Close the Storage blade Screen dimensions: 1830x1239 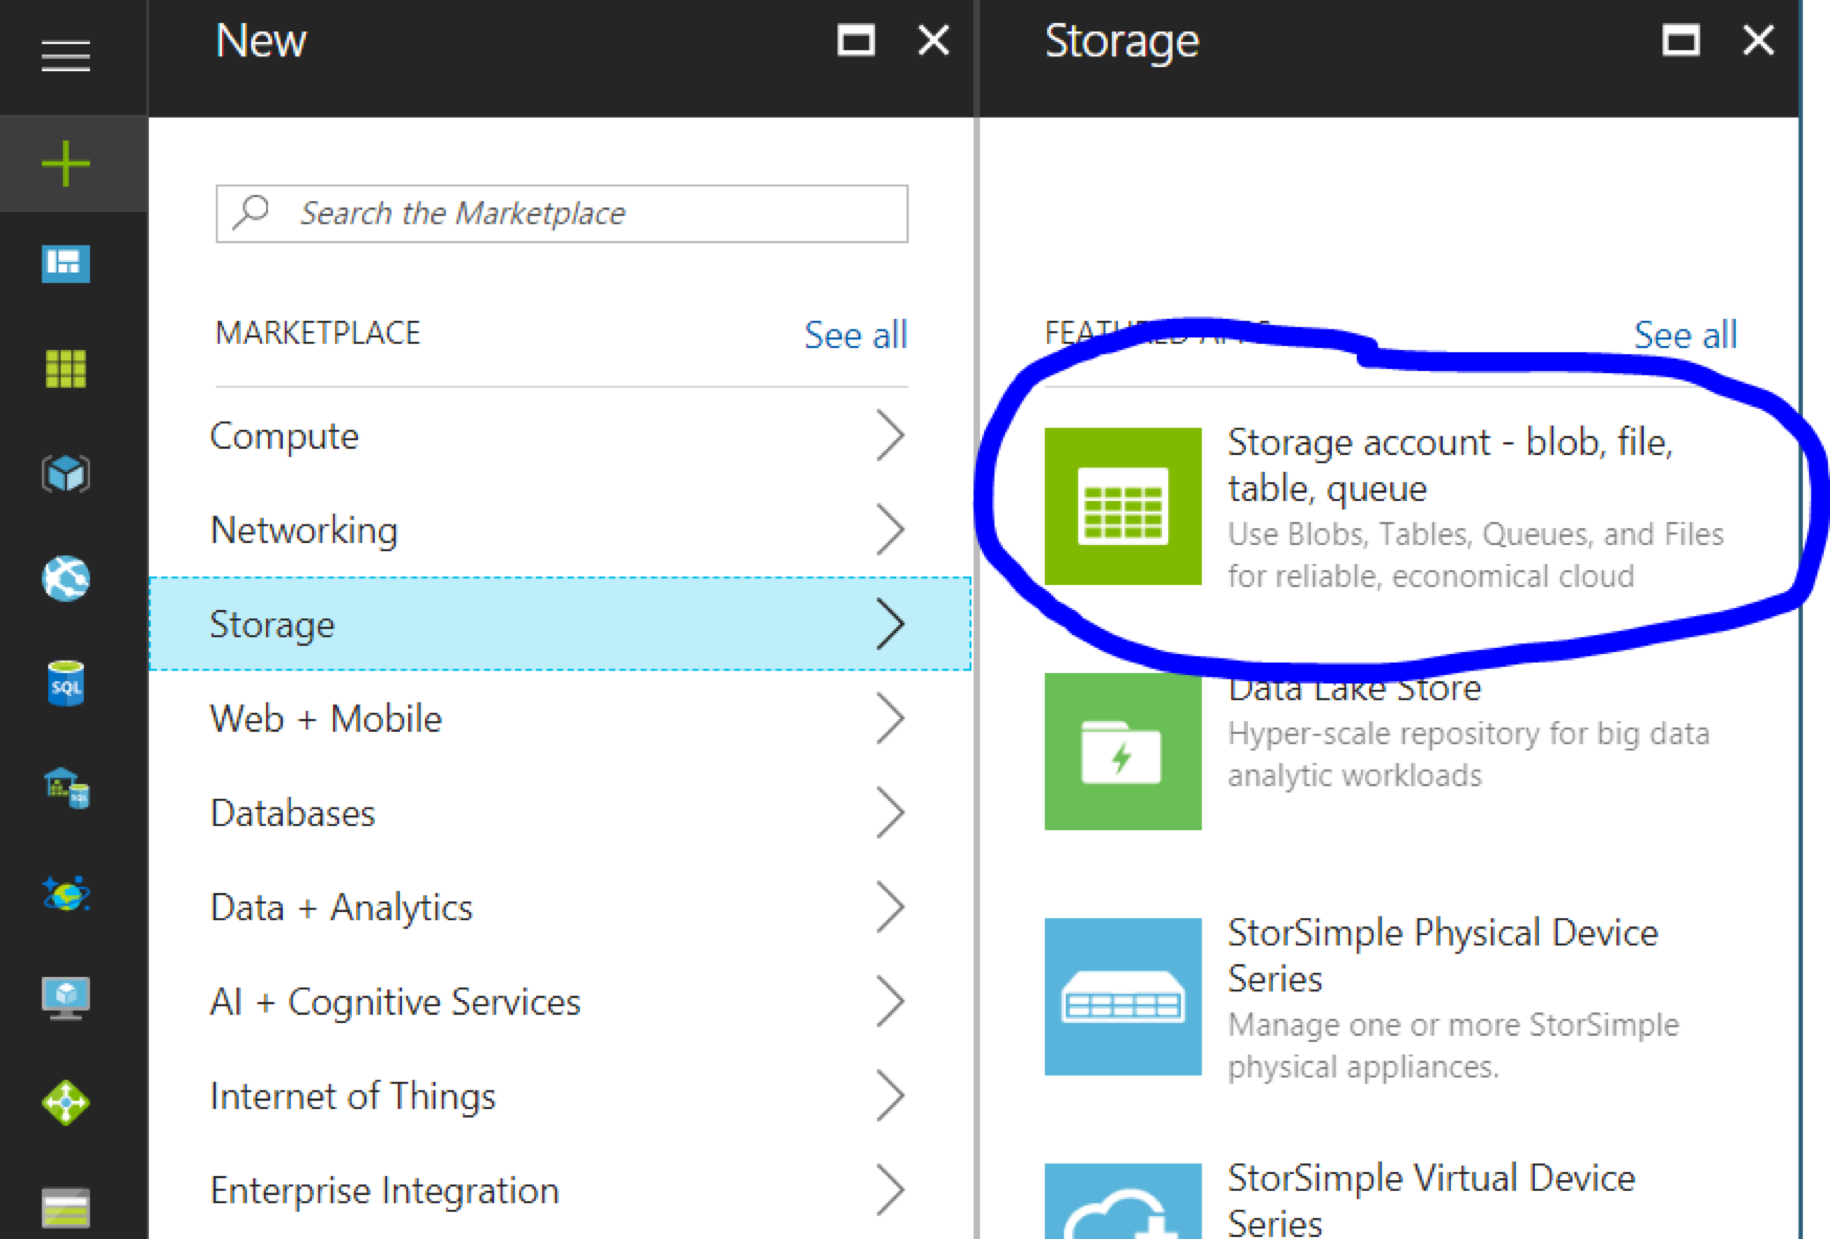(x=1759, y=41)
